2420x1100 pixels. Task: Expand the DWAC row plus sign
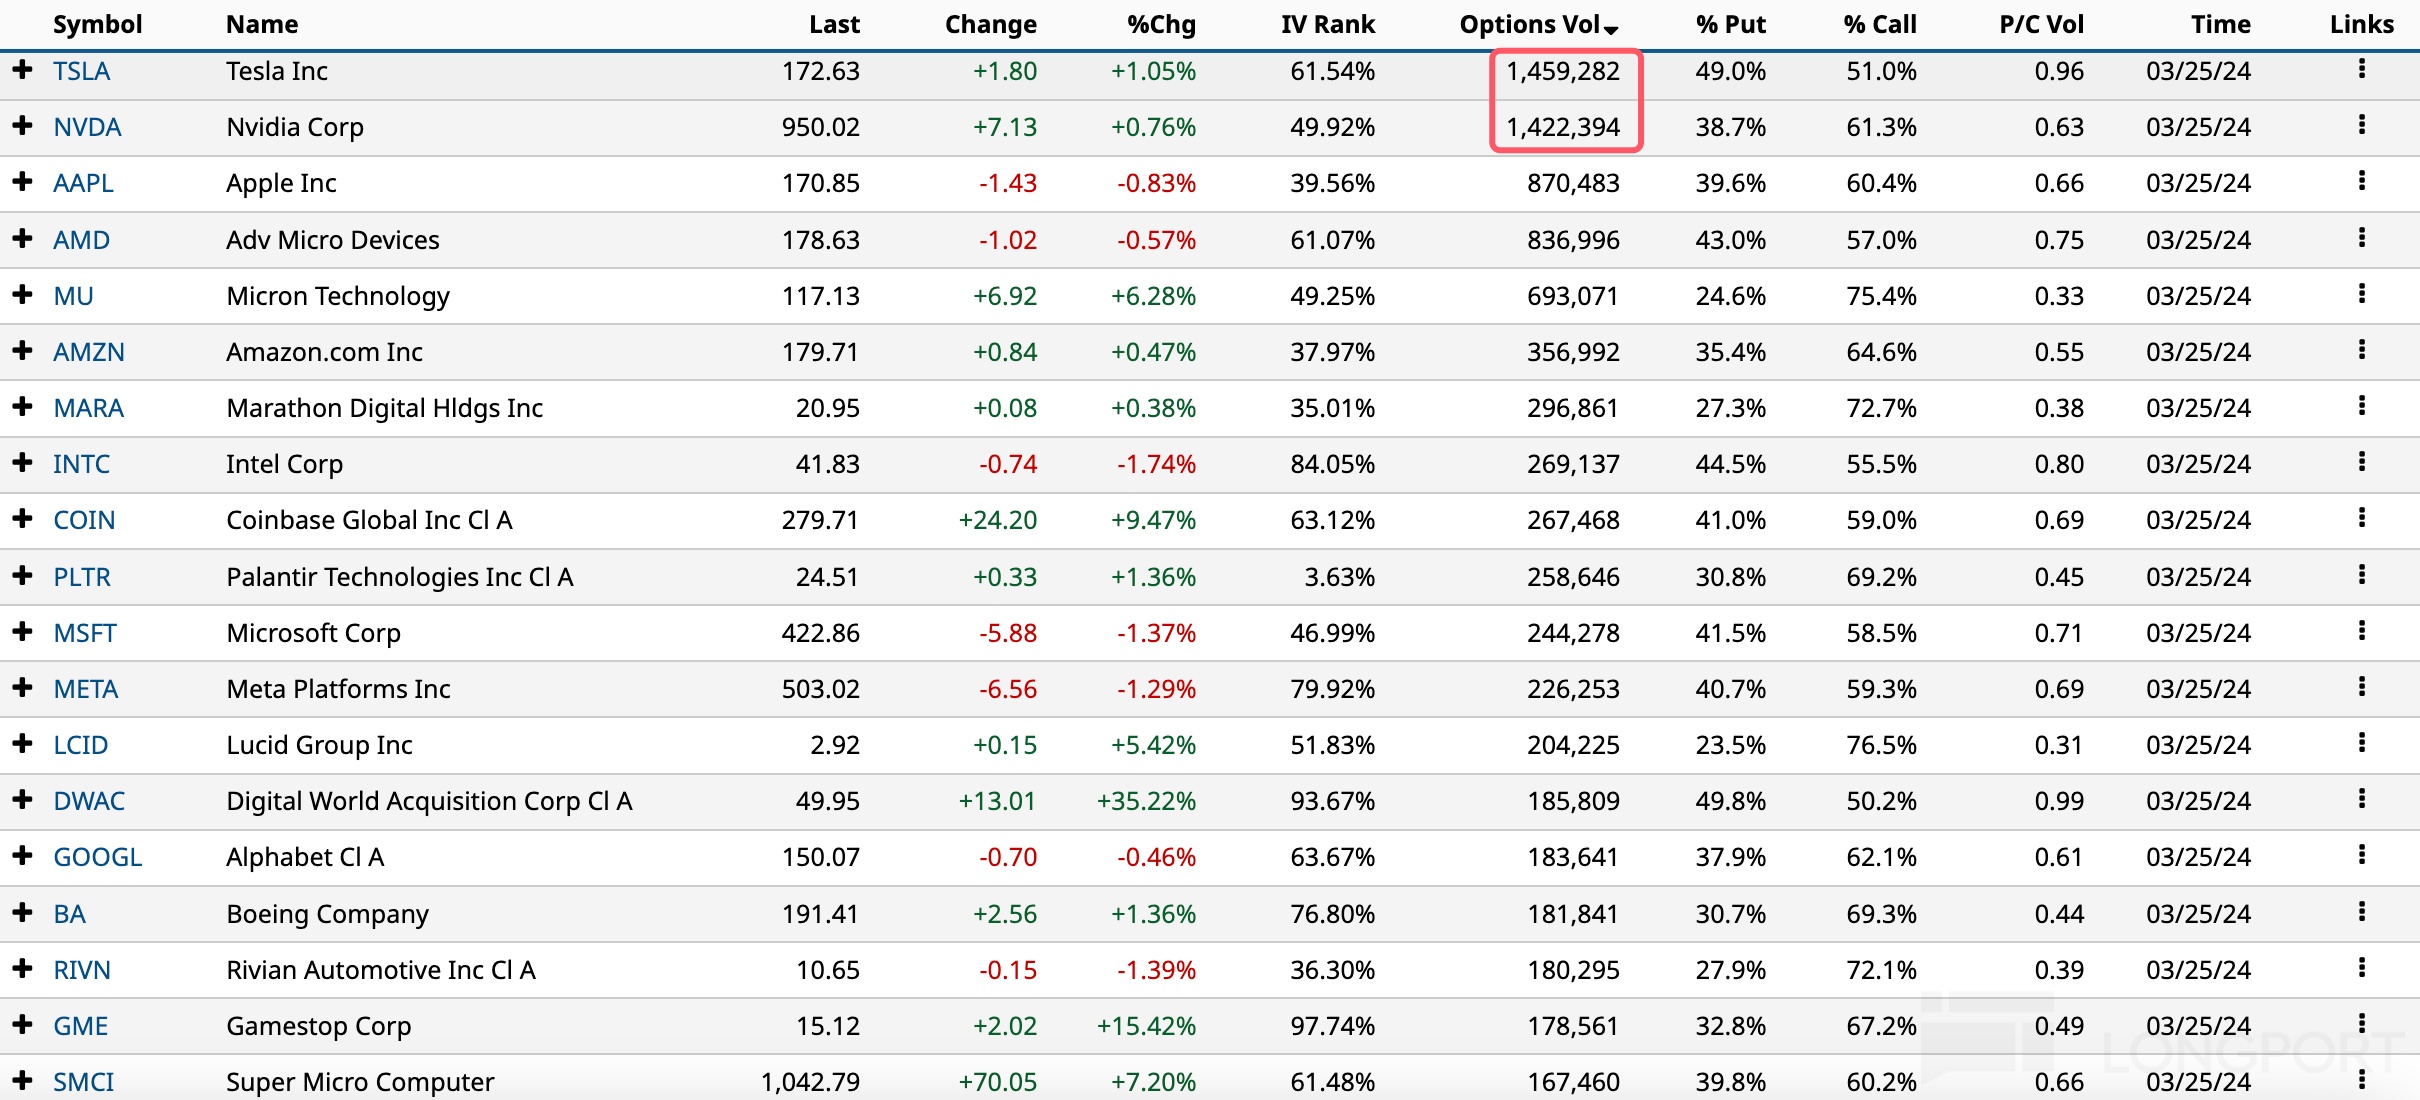pyautogui.click(x=22, y=800)
